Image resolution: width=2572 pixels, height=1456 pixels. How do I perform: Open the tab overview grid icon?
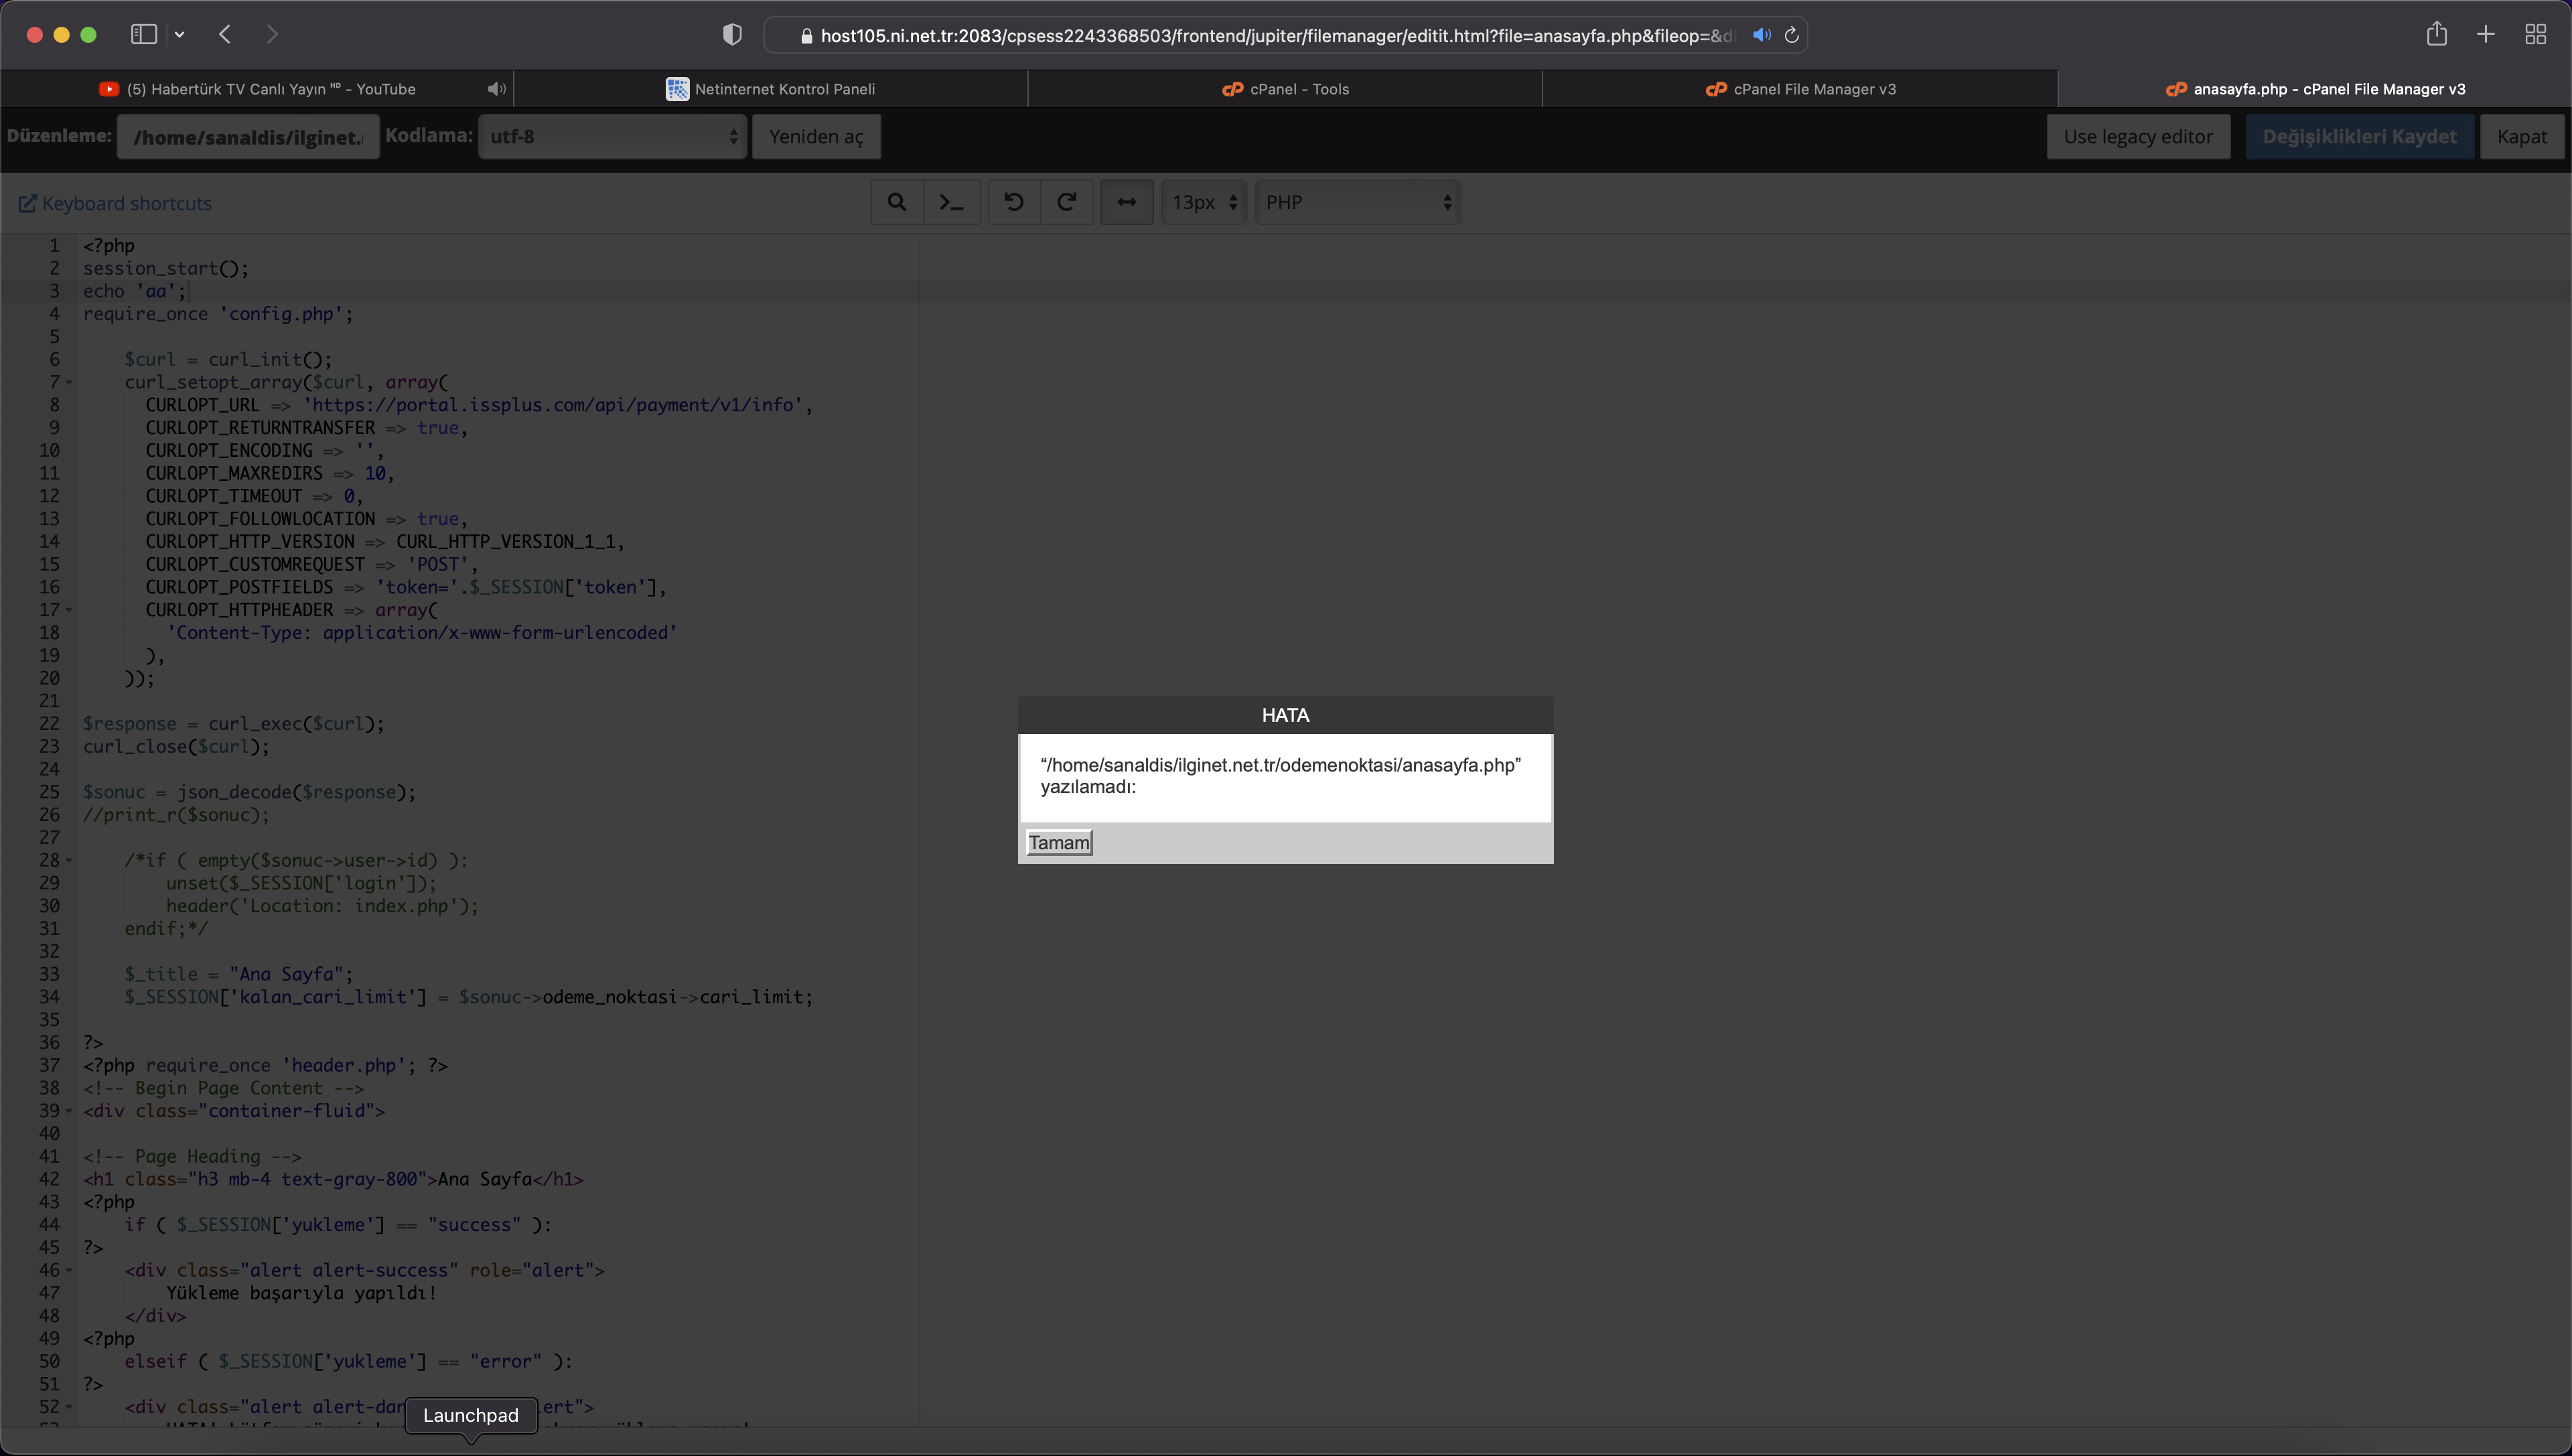[2535, 34]
